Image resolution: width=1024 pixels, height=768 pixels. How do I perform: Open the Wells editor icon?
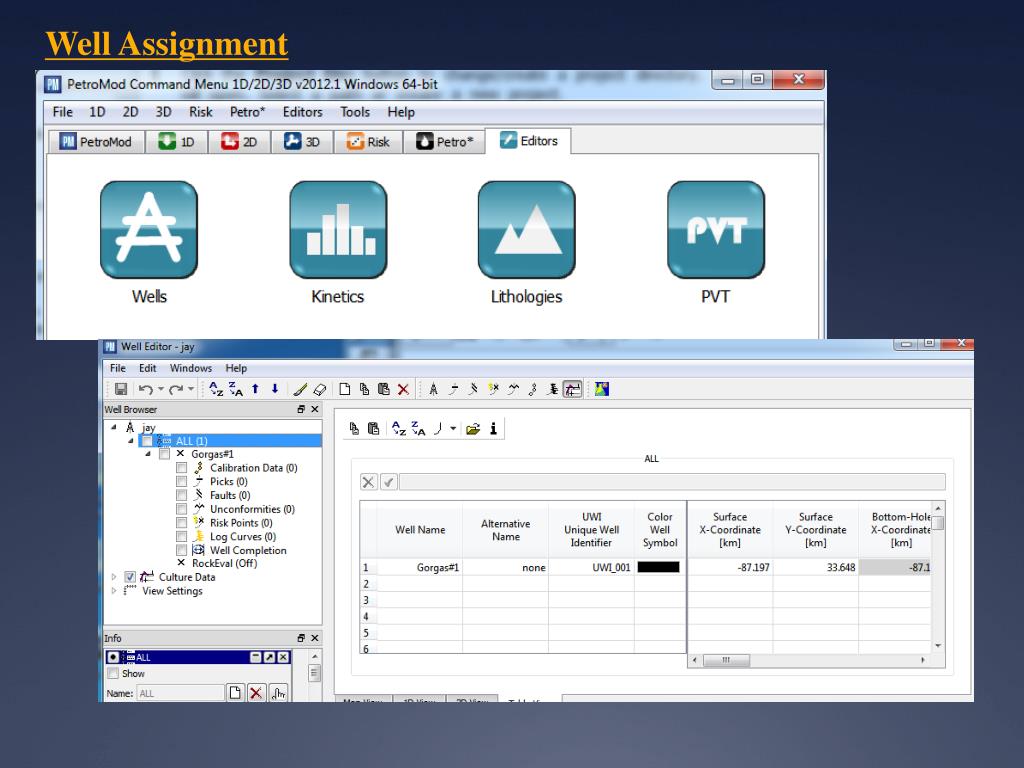149,230
